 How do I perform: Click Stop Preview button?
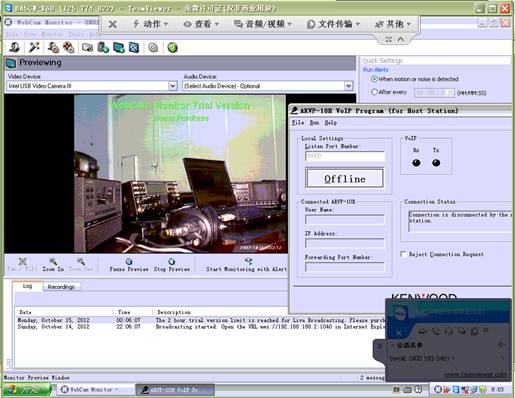[x=172, y=265]
